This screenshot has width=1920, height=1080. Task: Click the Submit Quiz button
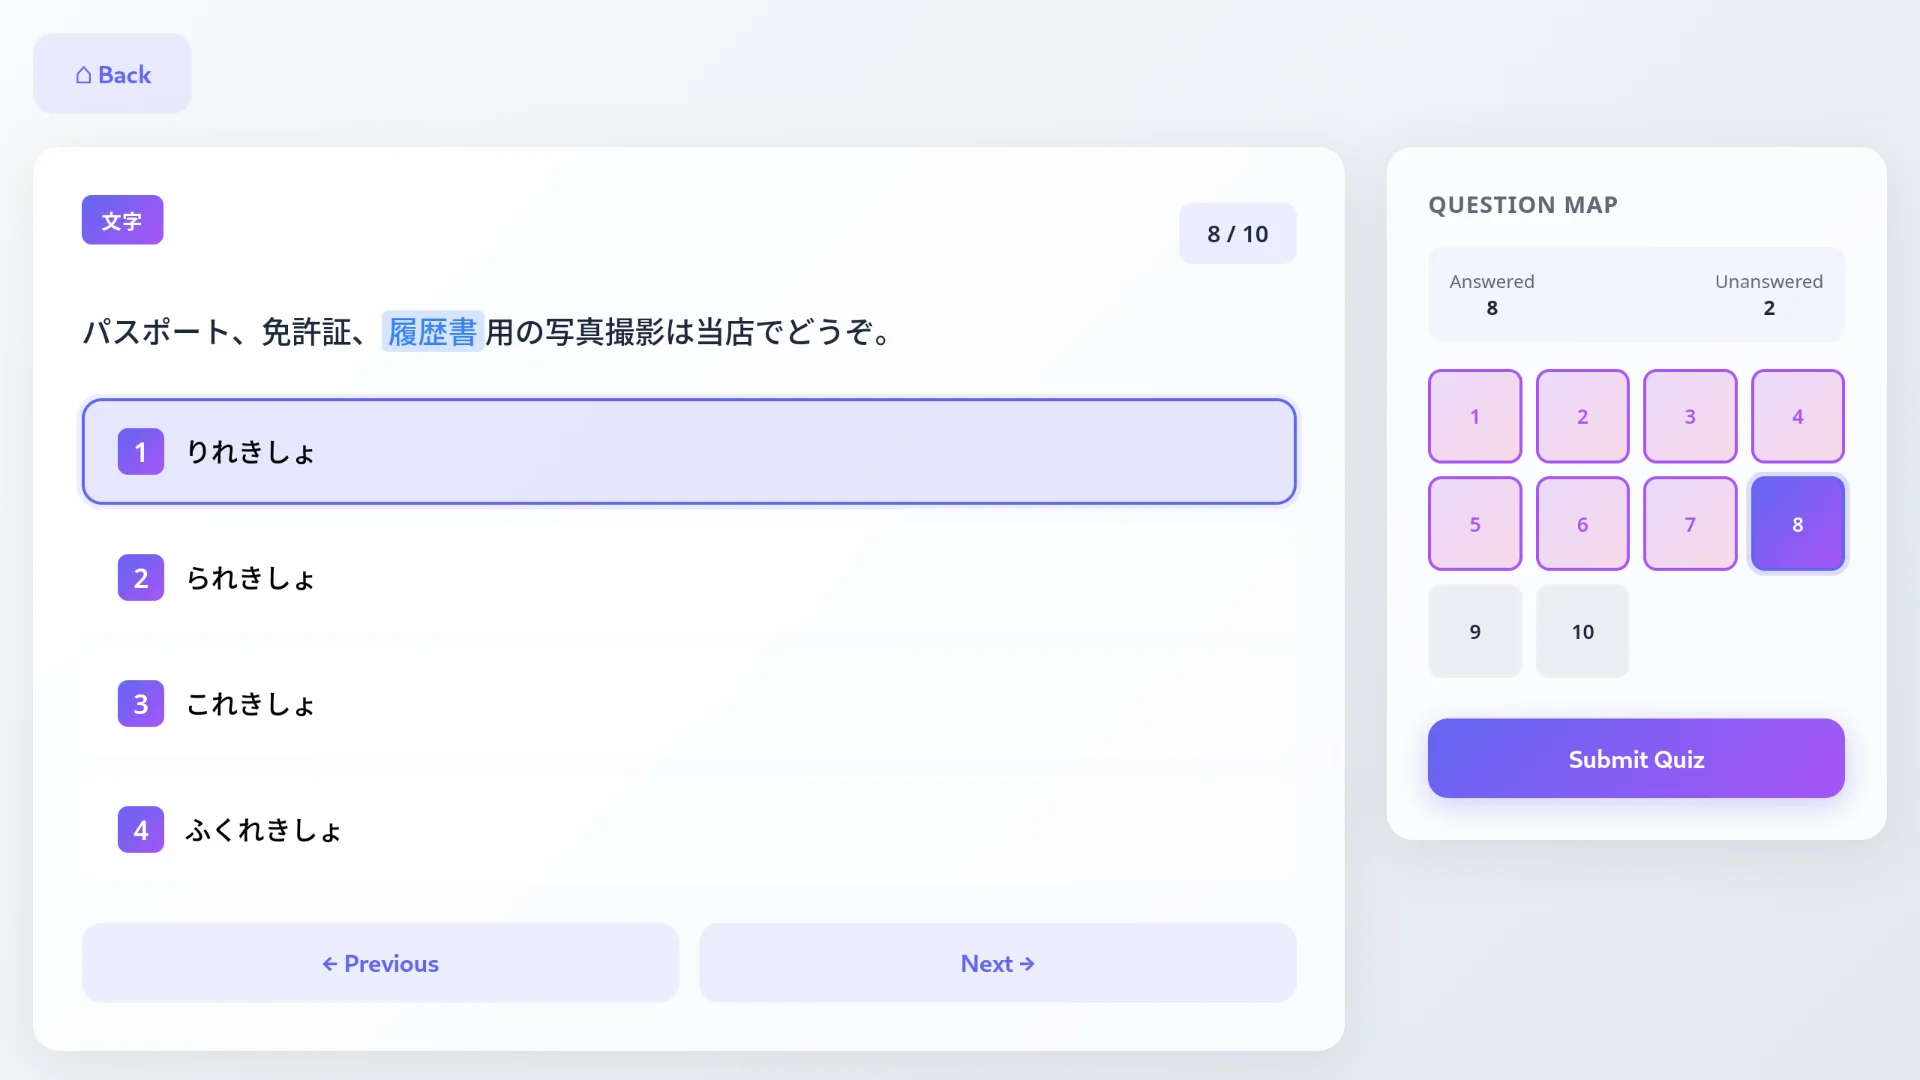(1635, 758)
